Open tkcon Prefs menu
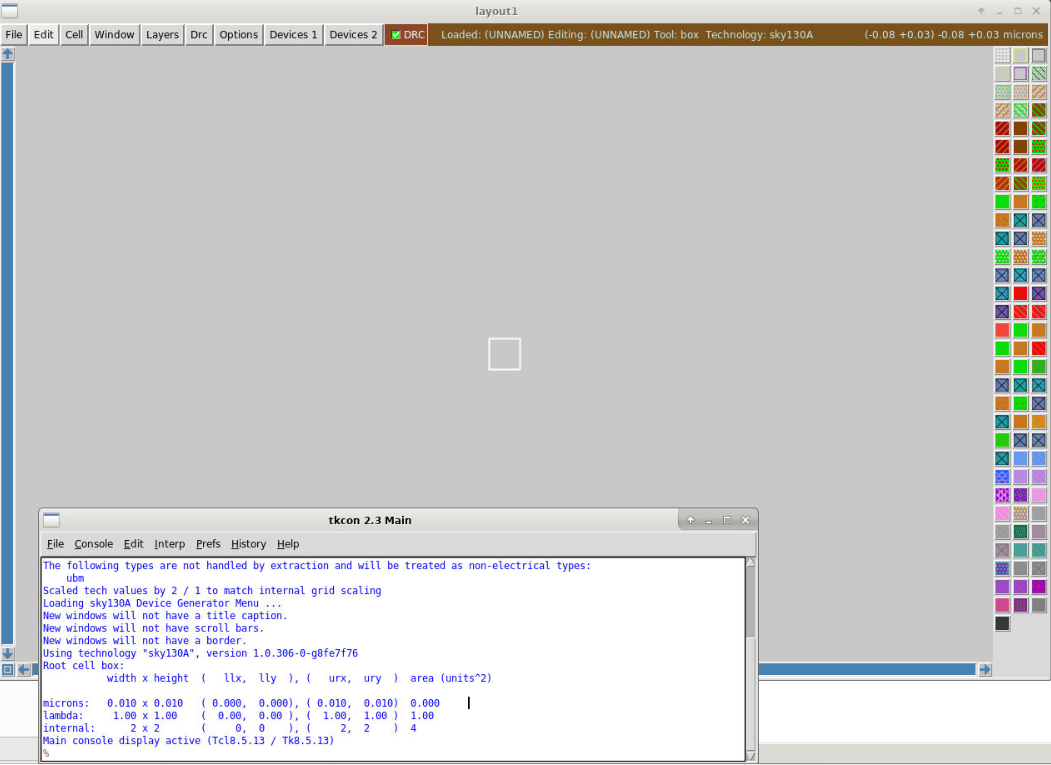 tap(208, 544)
